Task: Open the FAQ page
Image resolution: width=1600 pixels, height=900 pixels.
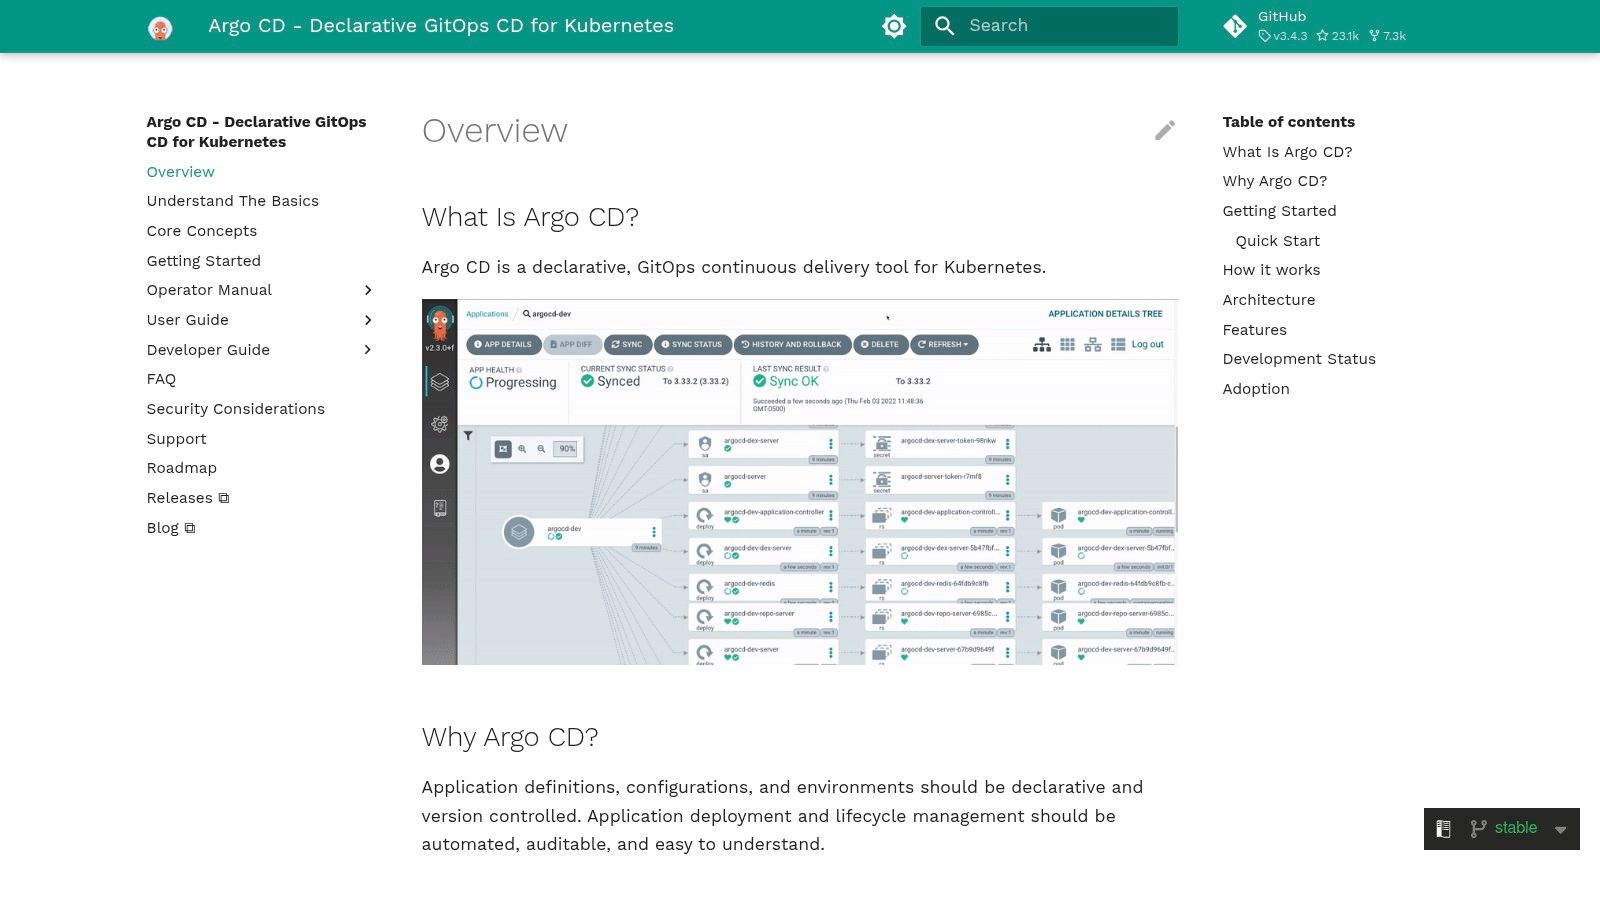Action: (x=161, y=379)
